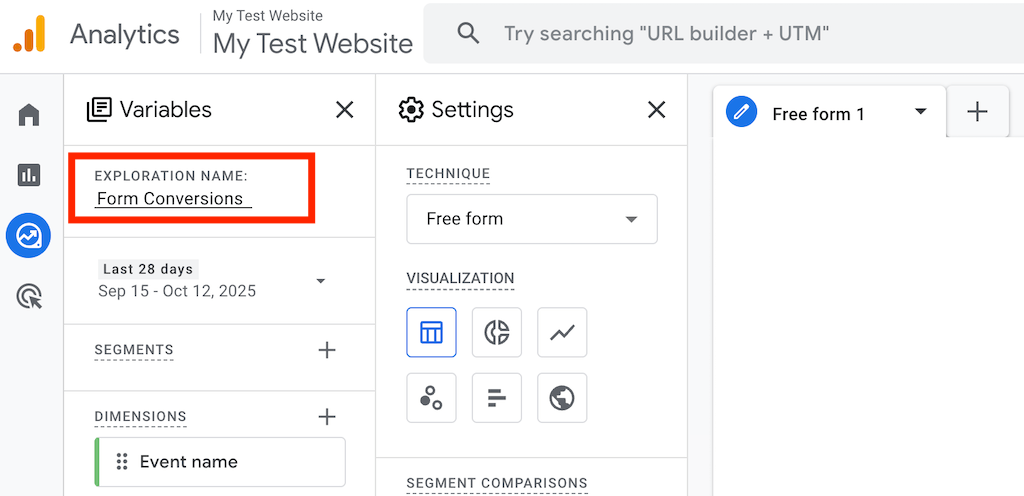Expand the Last 28 days date range
The image size is (1024, 496).
[x=320, y=281]
